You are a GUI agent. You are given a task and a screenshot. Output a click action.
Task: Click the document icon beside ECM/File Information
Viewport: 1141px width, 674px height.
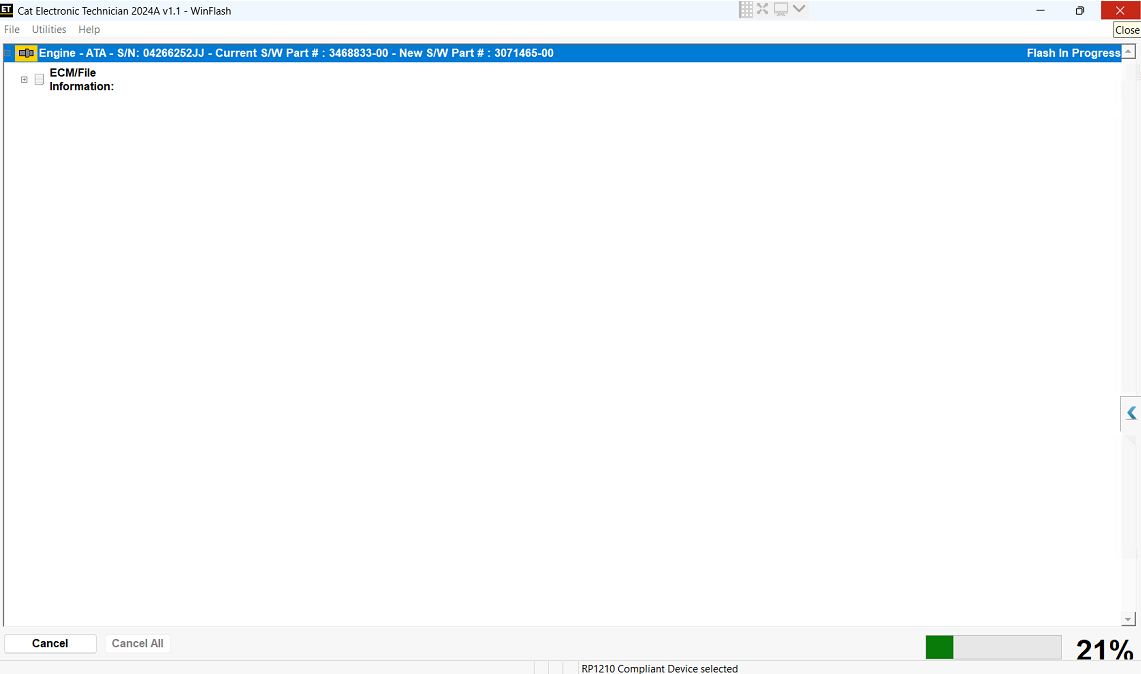(x=40, y=80)
